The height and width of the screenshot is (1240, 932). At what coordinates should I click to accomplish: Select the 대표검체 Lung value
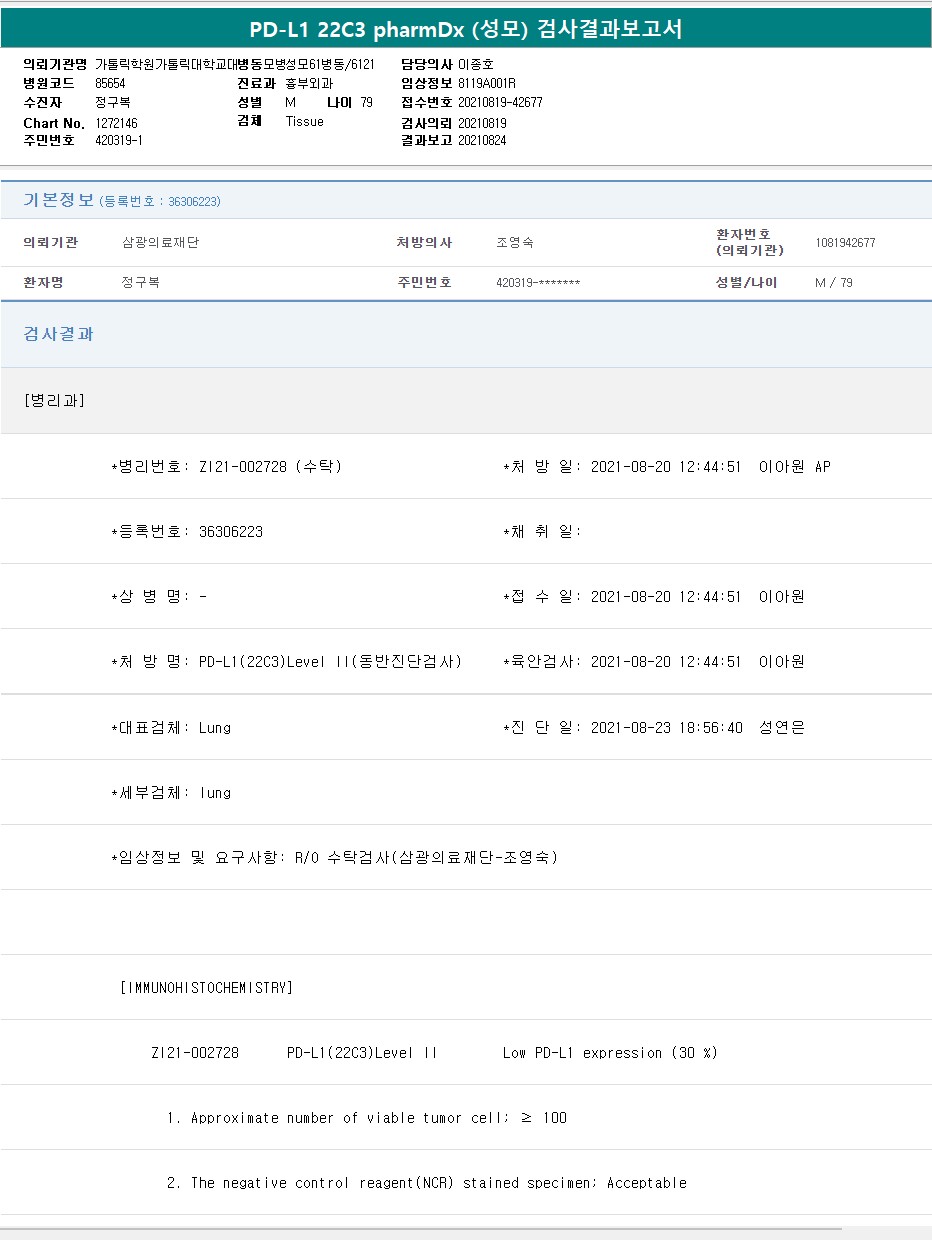[x=215, y=727]
